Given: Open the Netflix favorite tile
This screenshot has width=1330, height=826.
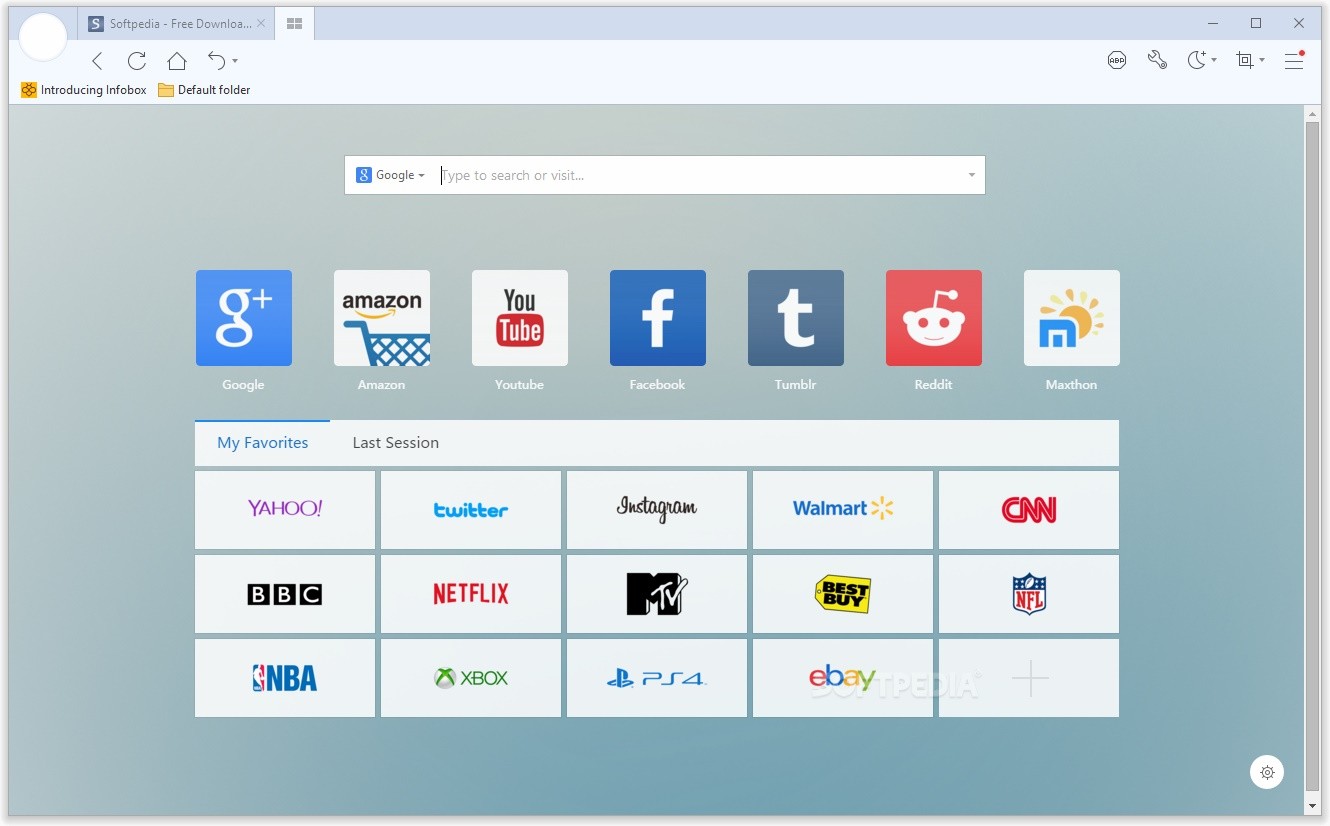Looking at the screenshot, I should 471,594.
